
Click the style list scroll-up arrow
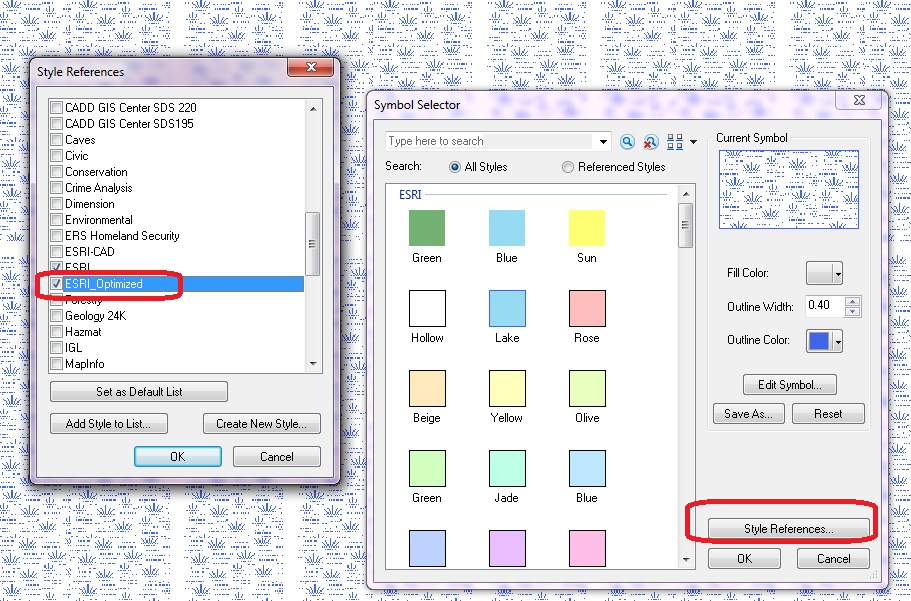pos(313,109)
